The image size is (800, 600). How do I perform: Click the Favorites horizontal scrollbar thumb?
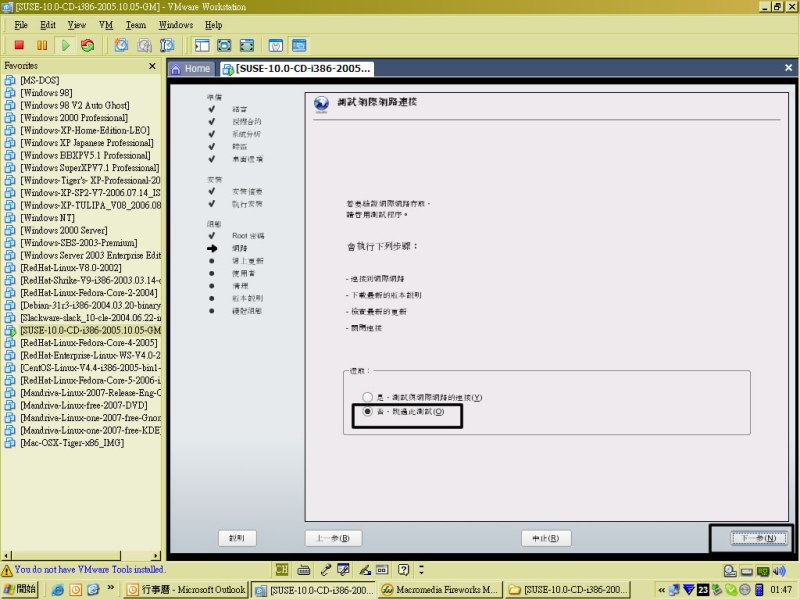[x=66, y=555]
